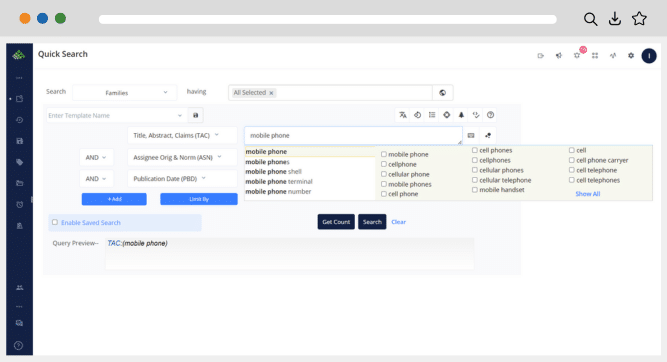The height and width of the screenshot is (362, 667).
Task: Click the translate icon in query toolbar
Action: 402,115
